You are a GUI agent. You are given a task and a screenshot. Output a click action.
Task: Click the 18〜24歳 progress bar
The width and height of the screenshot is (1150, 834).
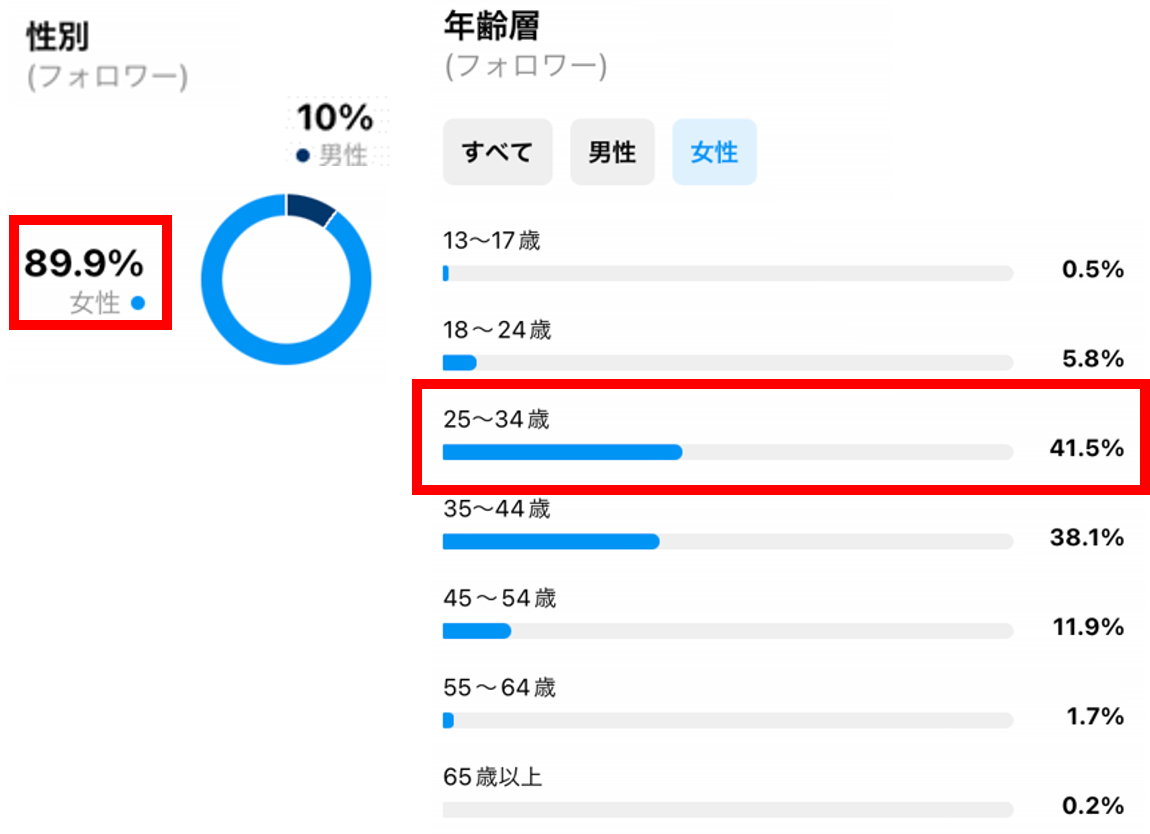pyautogui.click(x=727, y=362)
